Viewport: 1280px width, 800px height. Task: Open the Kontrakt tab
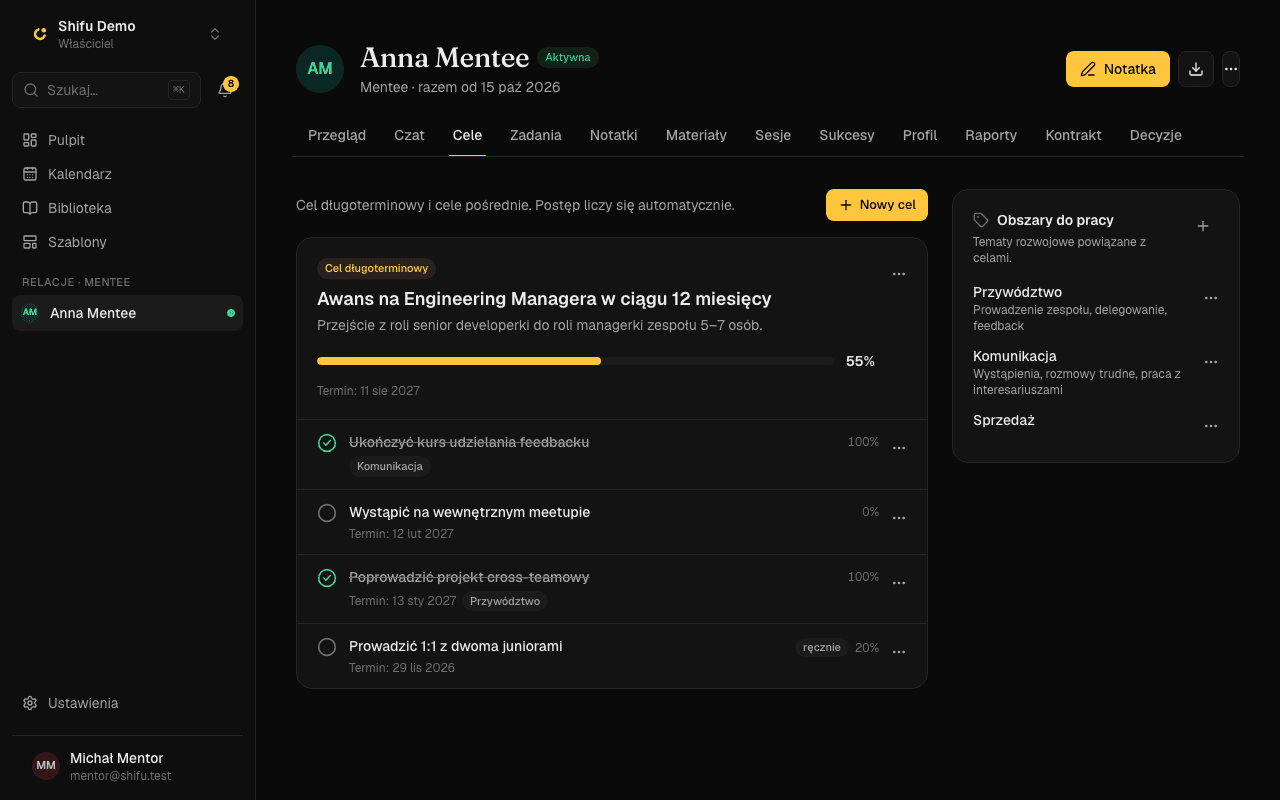1073,135
